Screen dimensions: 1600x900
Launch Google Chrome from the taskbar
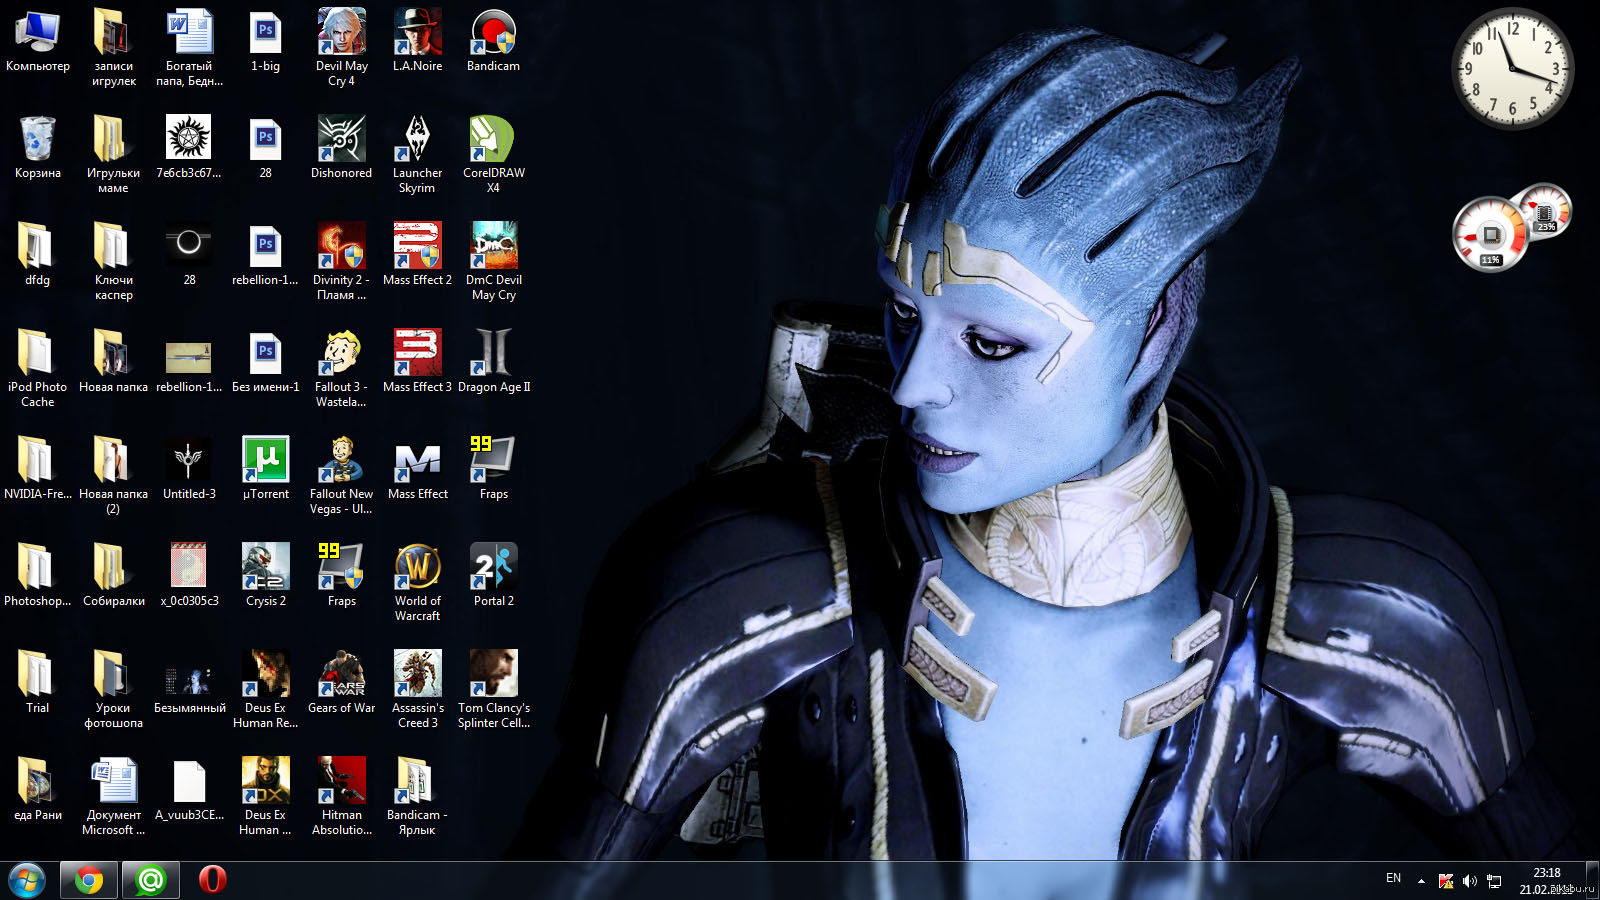(x=89, y=881)
